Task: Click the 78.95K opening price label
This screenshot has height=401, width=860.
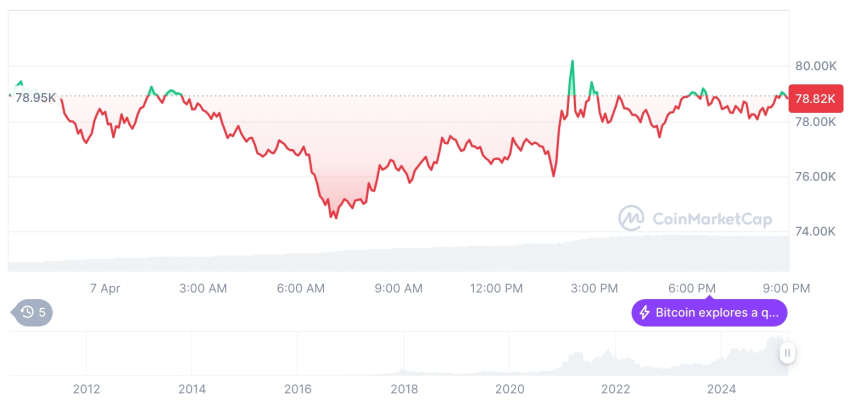Action: 35,97
